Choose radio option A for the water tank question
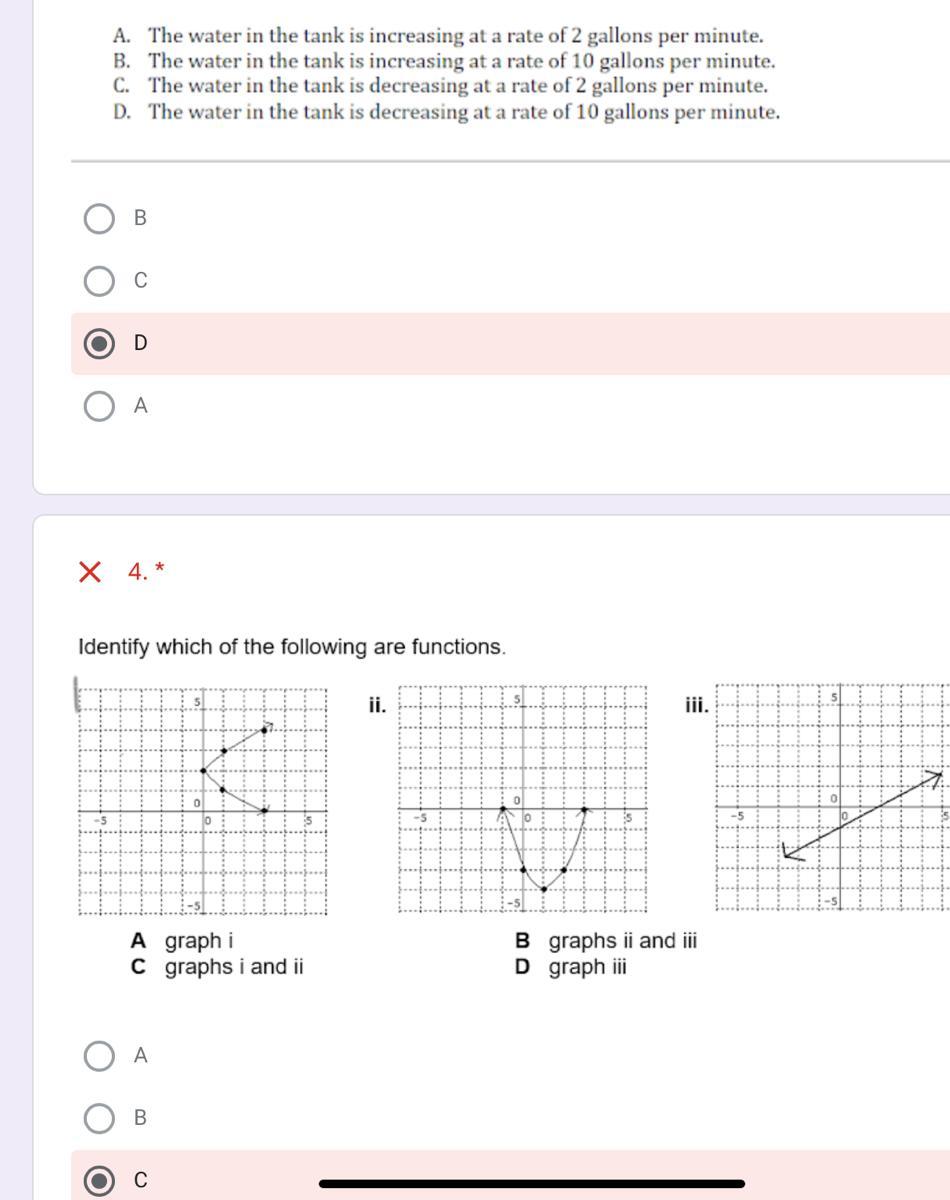The image size is (950, 1200). tap(99, 406)
